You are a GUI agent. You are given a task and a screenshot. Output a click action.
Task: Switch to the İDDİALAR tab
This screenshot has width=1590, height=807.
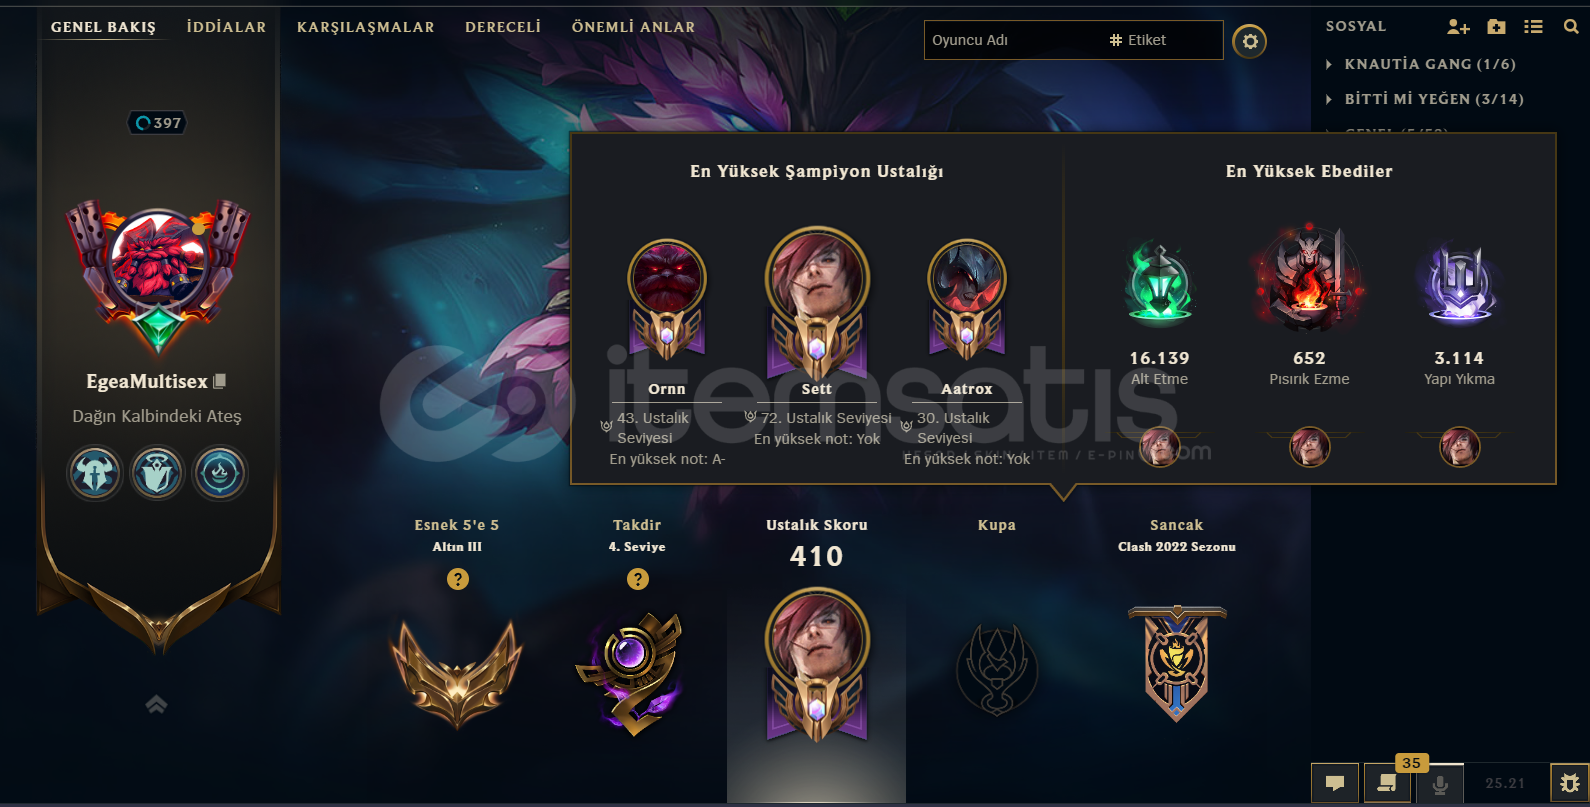click(x=226, y=27)
